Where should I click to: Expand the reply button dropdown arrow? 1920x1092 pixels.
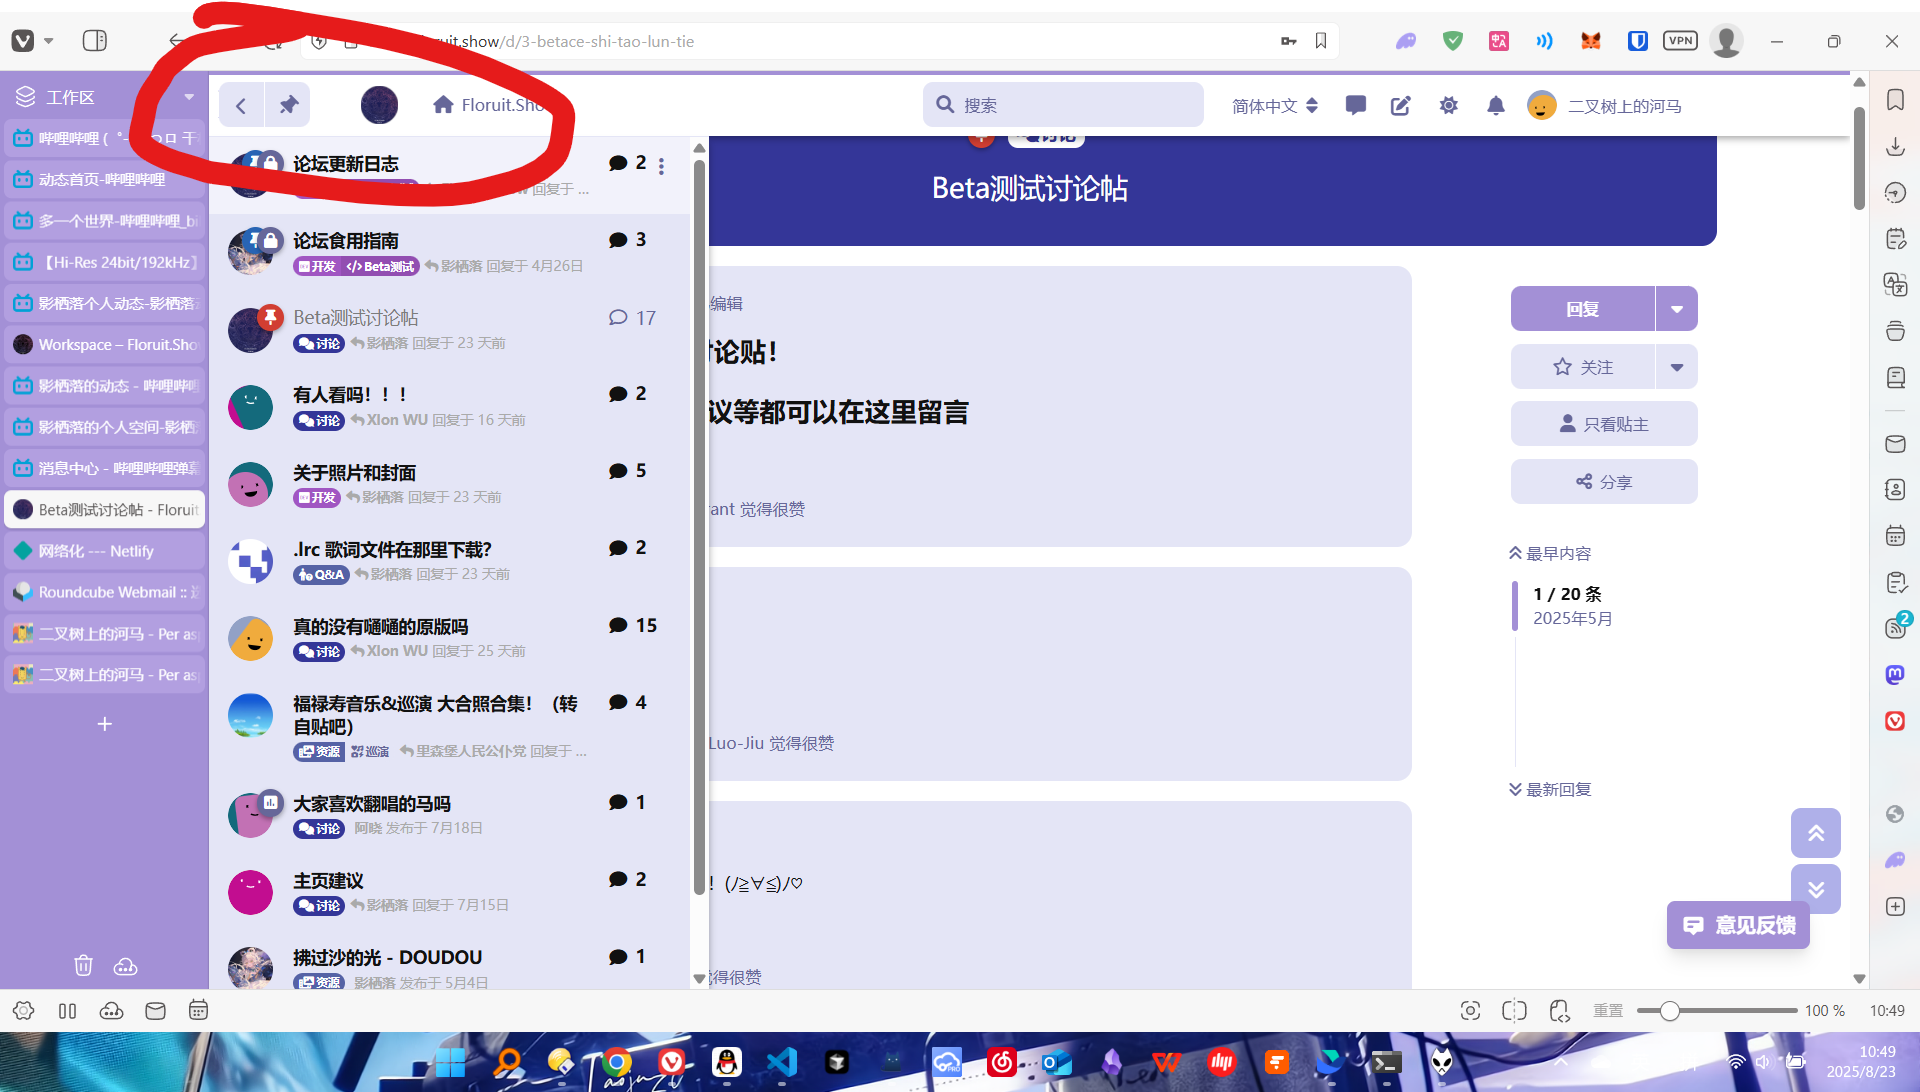[1677, 309]
